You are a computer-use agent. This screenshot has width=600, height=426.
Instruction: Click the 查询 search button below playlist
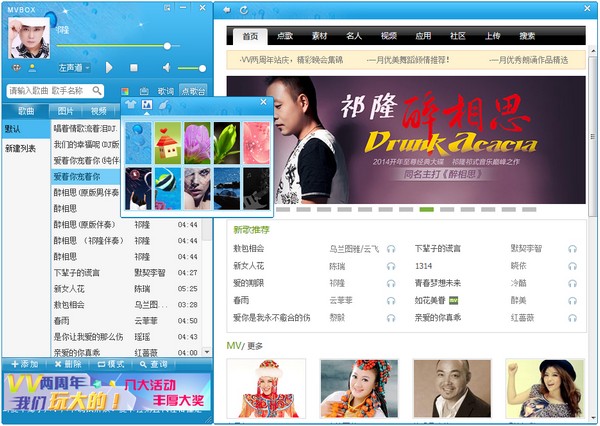tap(154, 364)
